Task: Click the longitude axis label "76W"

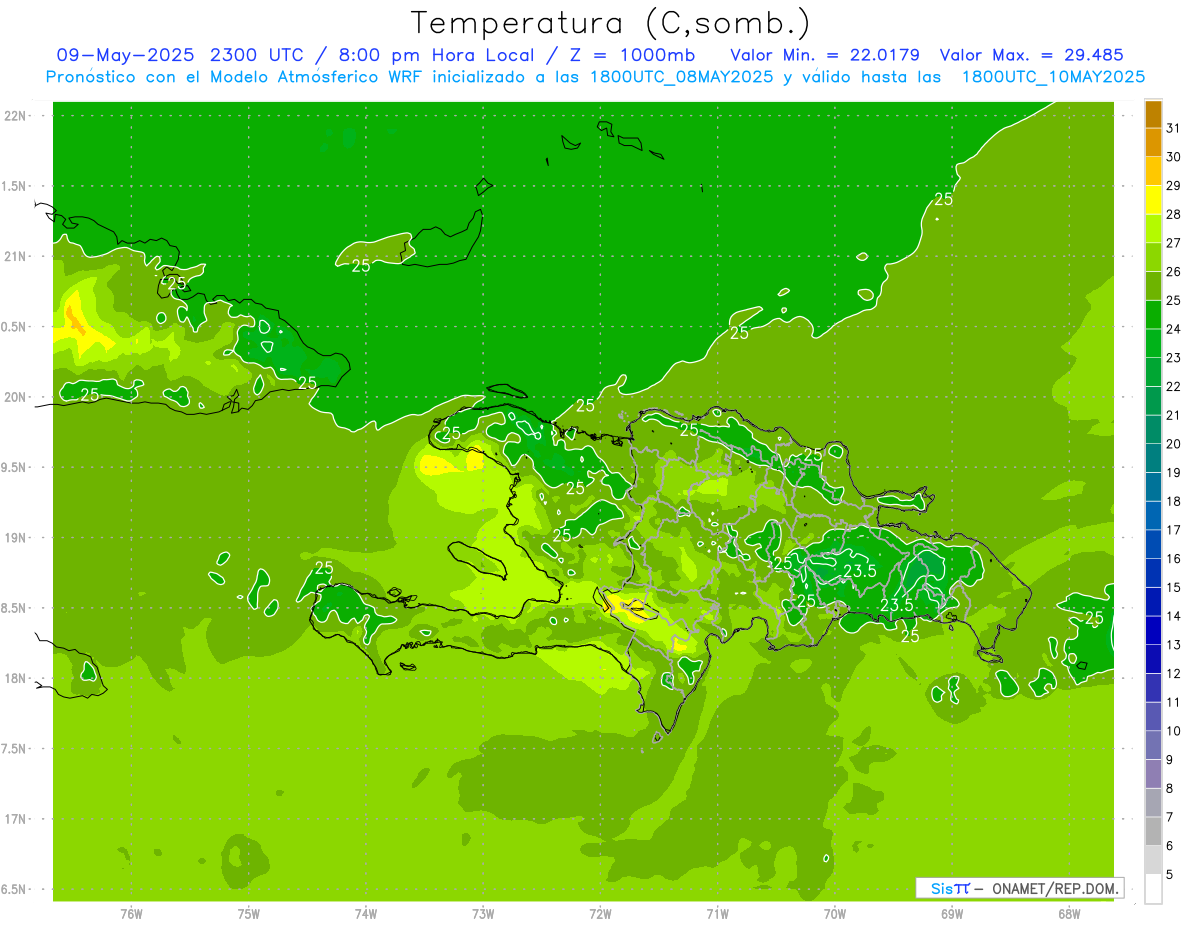Action: pyautogui.click(x=131, y=914)
